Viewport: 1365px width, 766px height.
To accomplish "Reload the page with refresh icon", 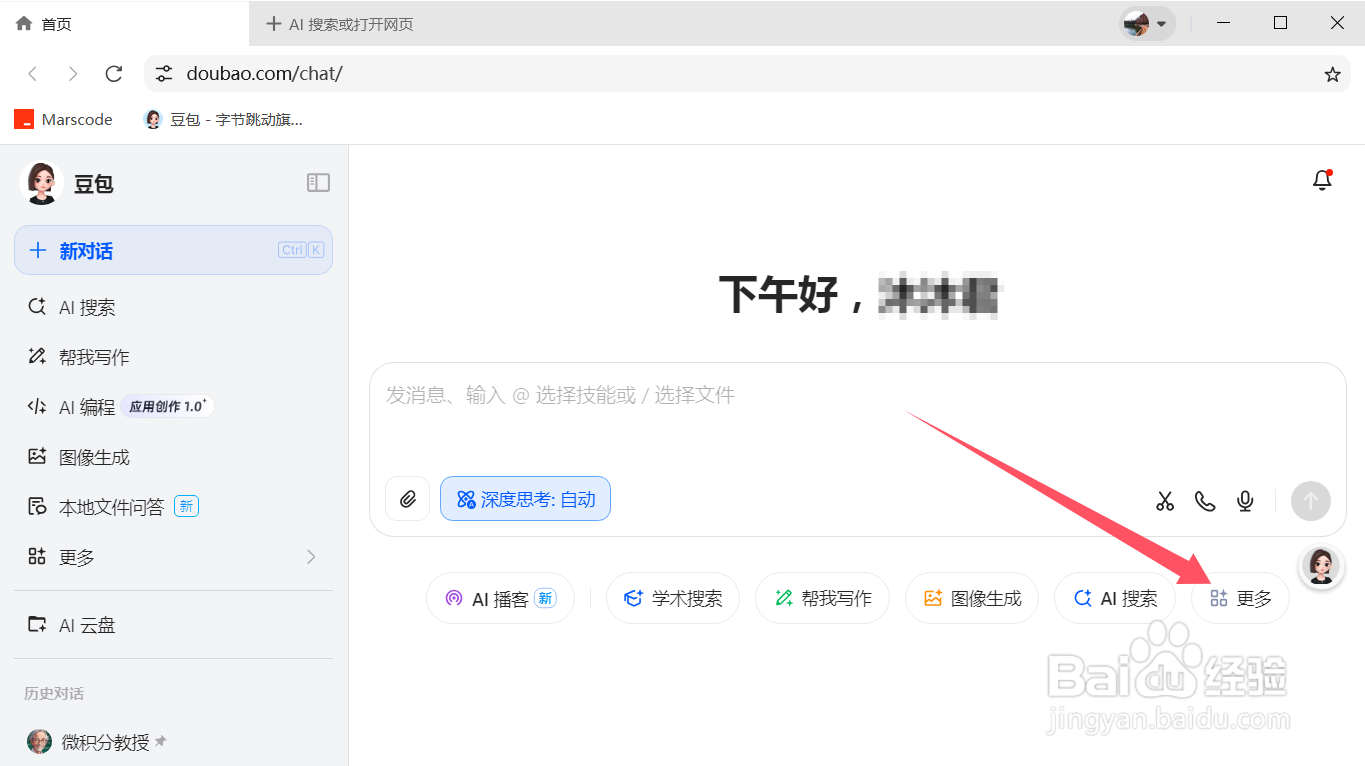I will tap(114, 74).
